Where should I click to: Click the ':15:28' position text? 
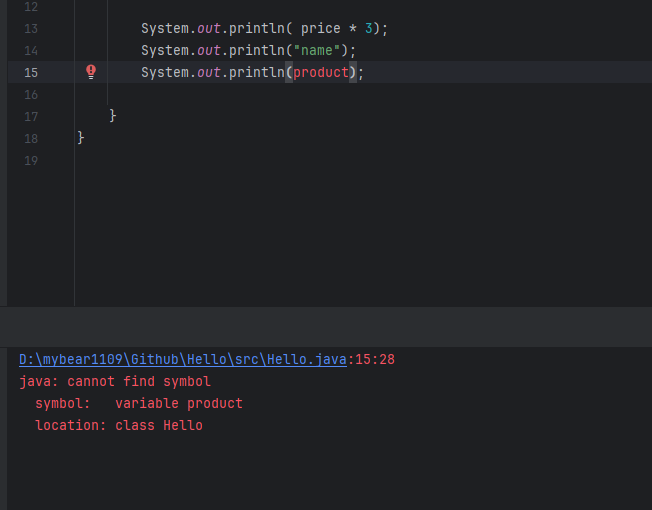[x=371, y=360]
